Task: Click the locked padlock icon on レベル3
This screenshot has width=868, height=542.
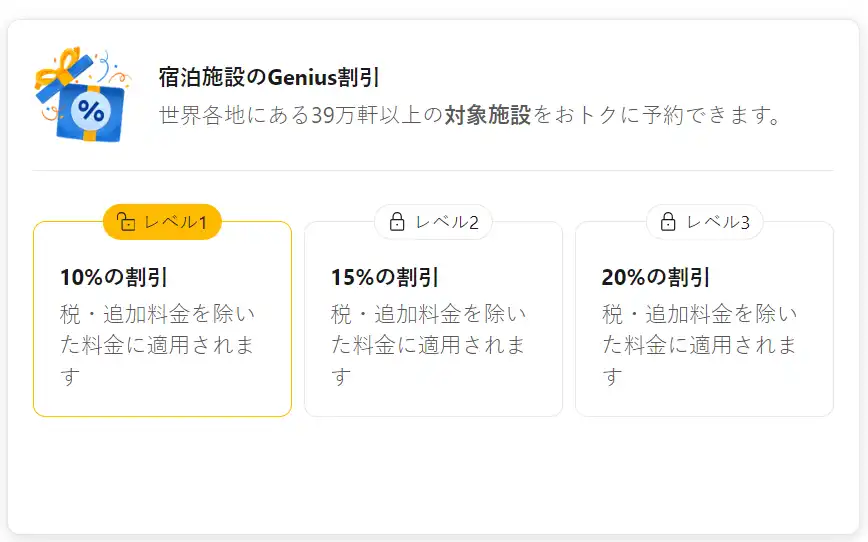Action: [x=668, y=221]
